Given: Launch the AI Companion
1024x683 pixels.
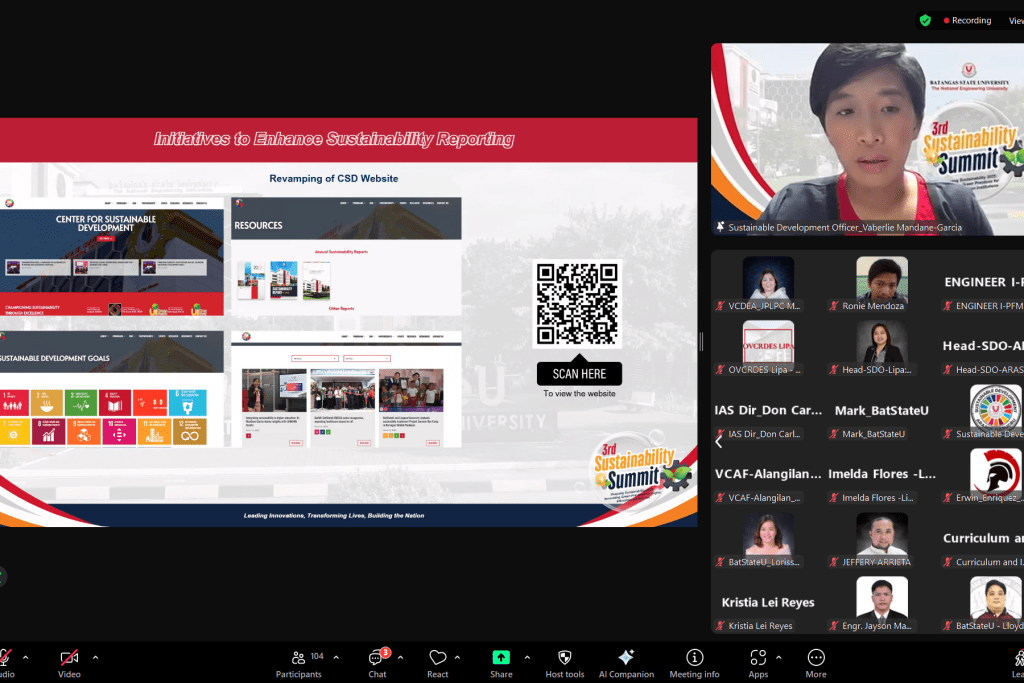Looking at the screenshot, I should tap(626, 658).
